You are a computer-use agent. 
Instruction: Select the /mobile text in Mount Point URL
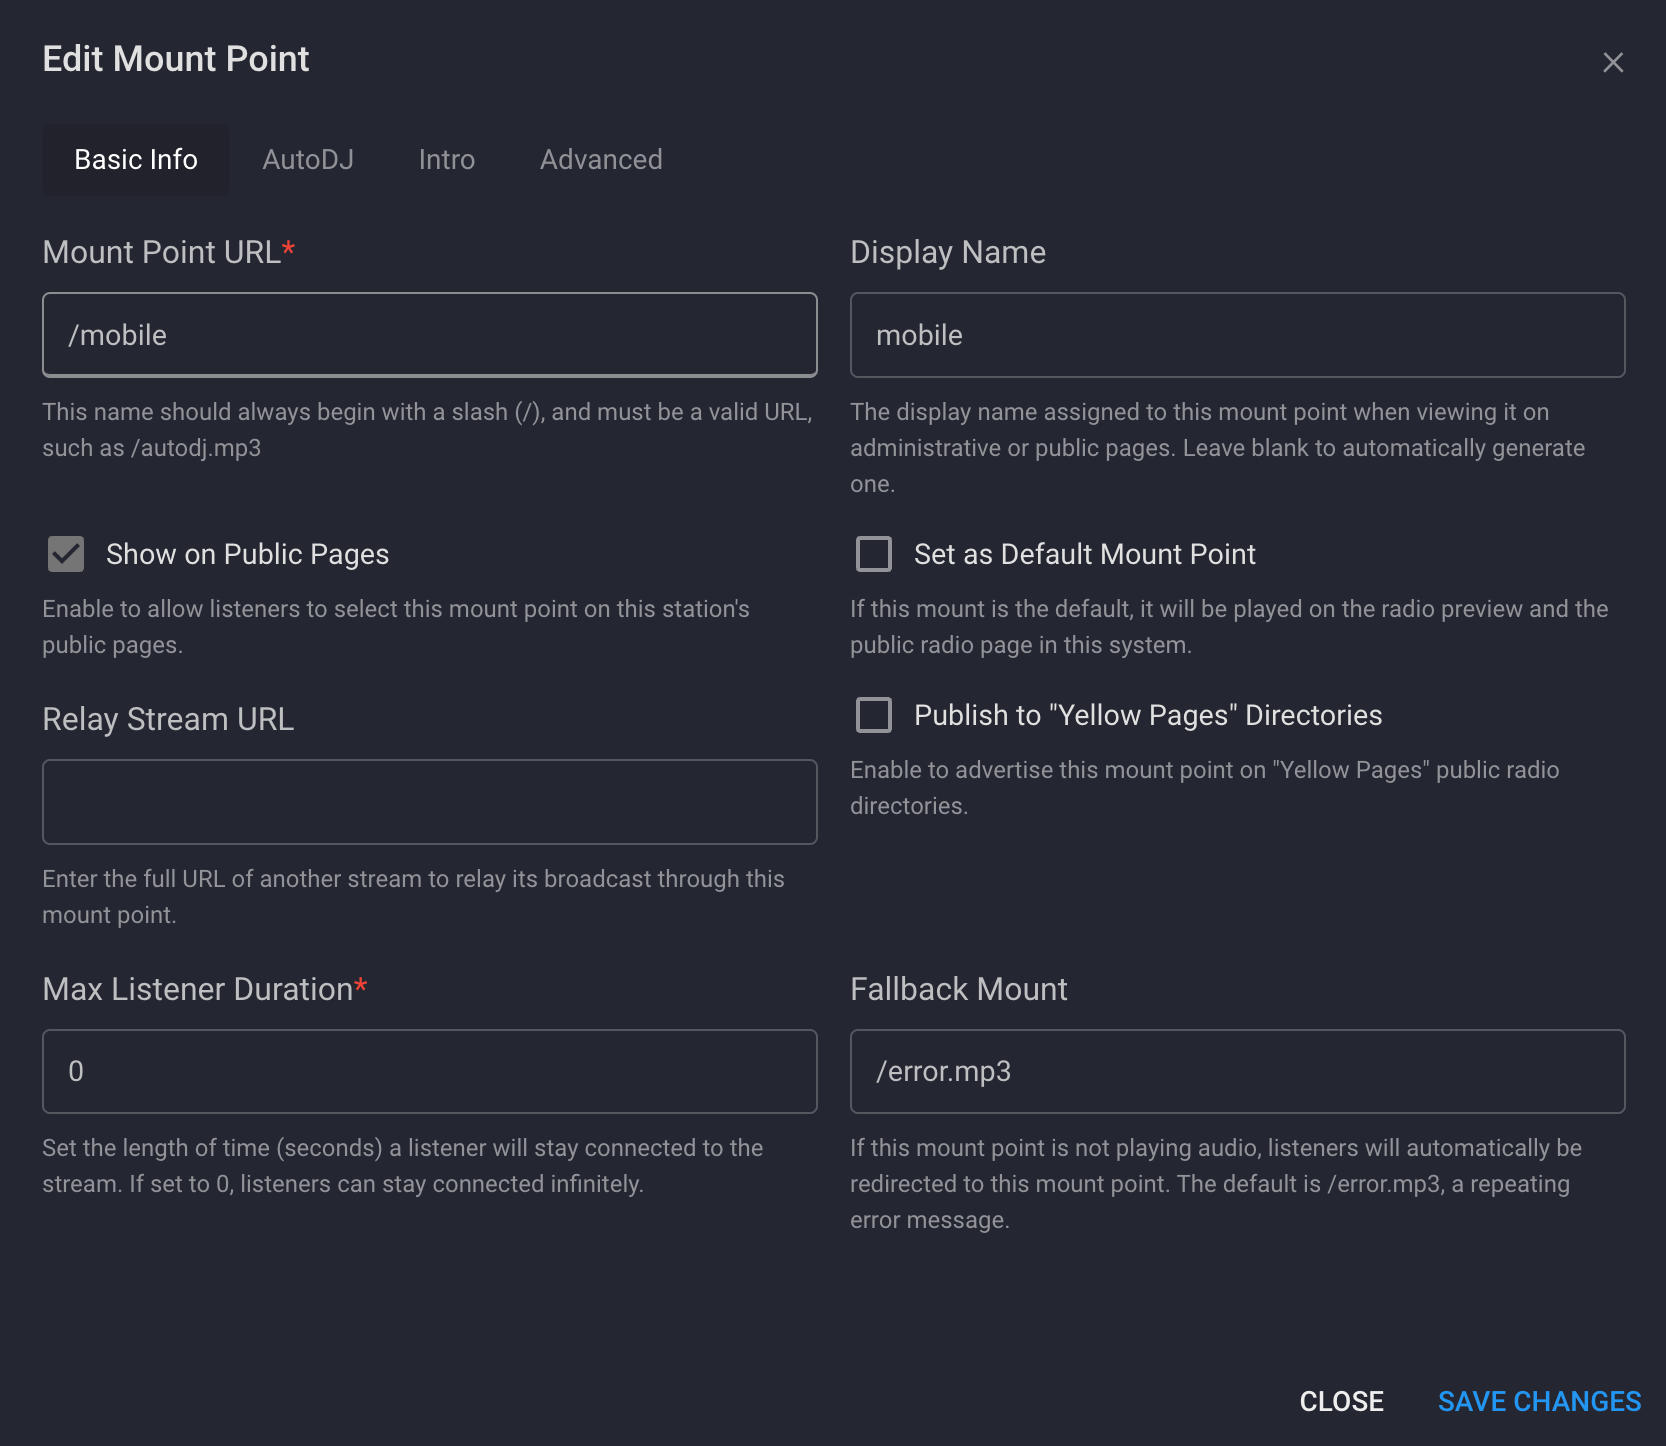coord(117,335)
